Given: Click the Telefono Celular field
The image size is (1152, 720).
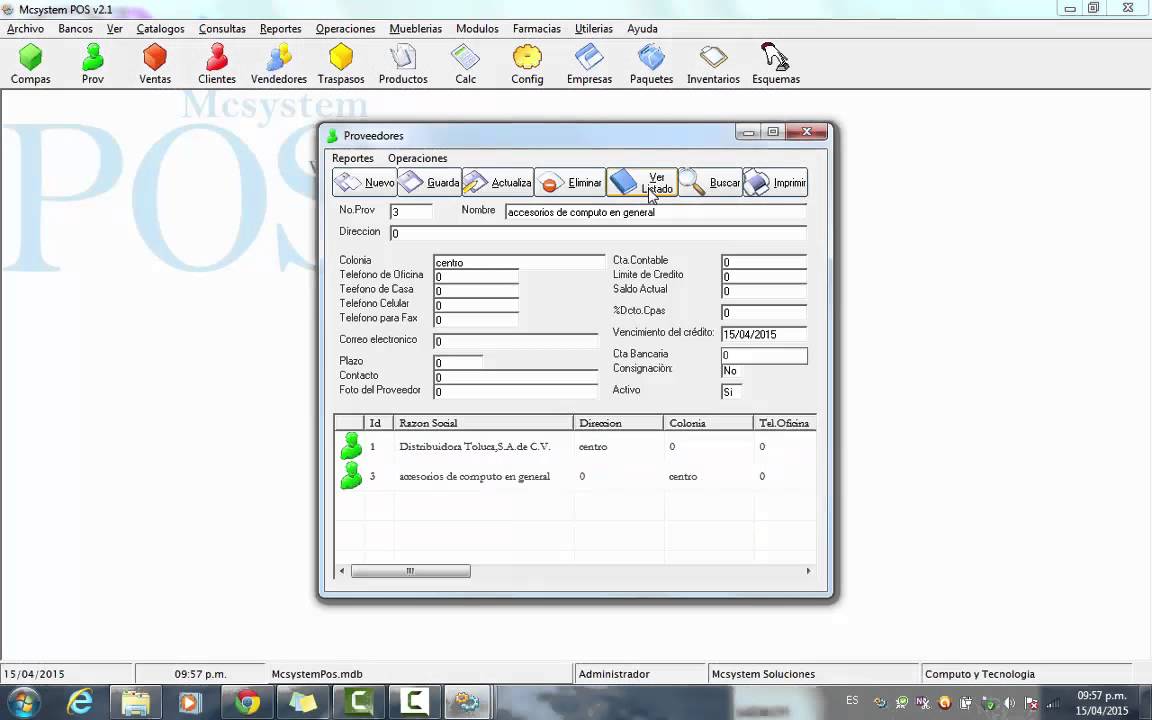Looking at the screenshot, I should (476, 305).
